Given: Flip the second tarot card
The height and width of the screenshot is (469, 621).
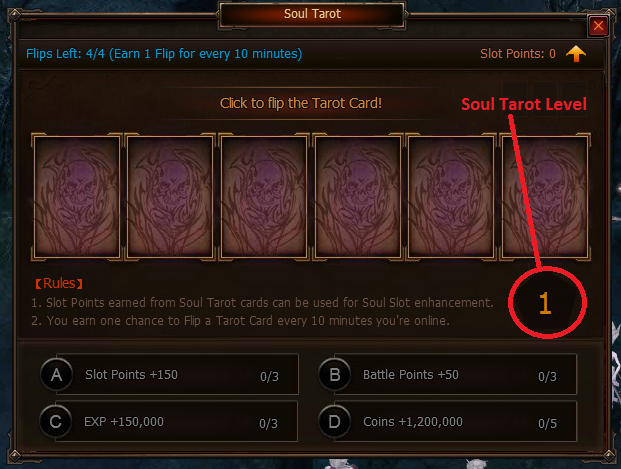Looking at the screenshot, I should click(170, 197).
